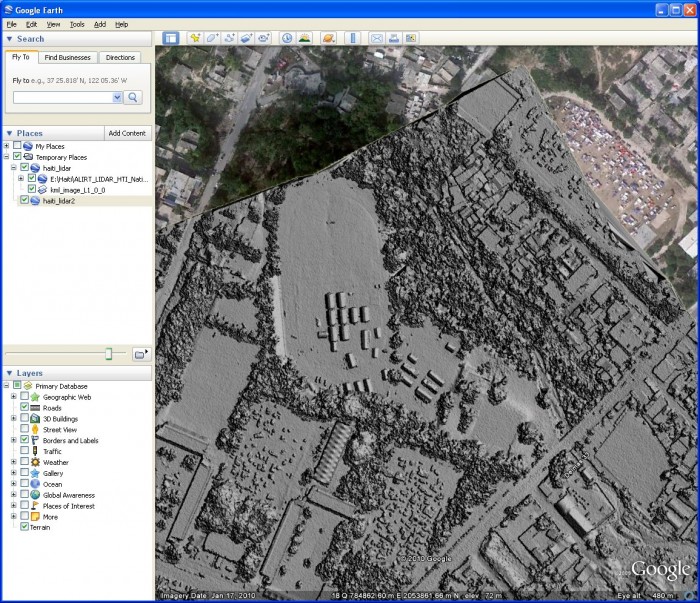Add image overlay toolbar icon
This screenshot has width=700, height=603.
(246, 38)
